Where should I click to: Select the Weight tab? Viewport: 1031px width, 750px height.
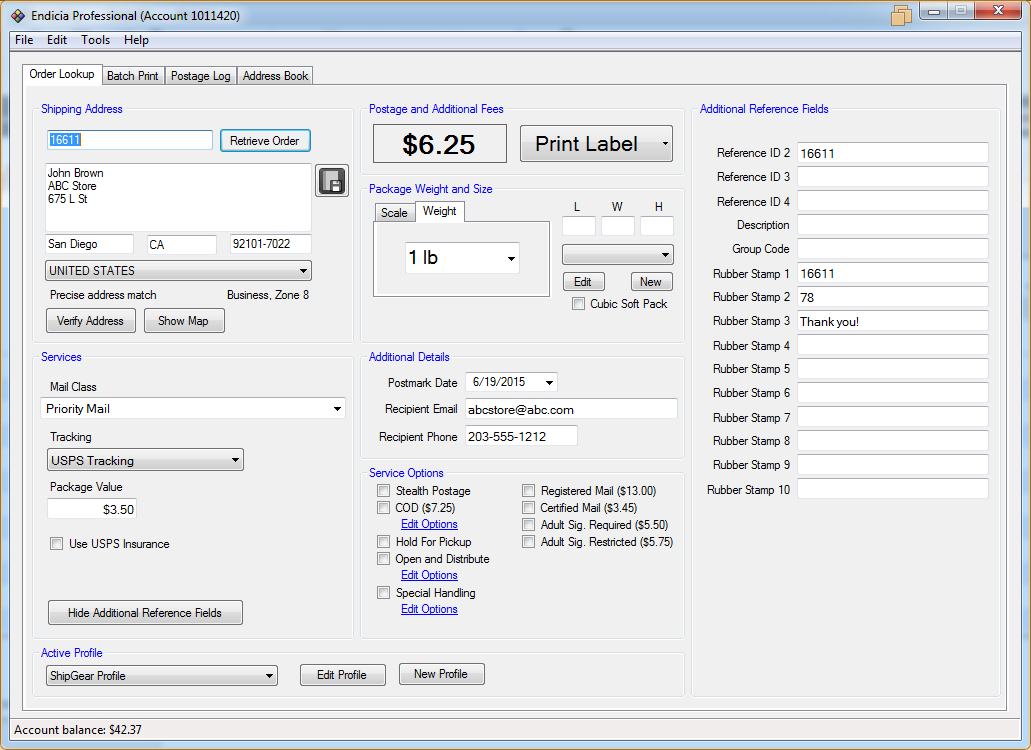pyautogui.click(x=439, y=211)
